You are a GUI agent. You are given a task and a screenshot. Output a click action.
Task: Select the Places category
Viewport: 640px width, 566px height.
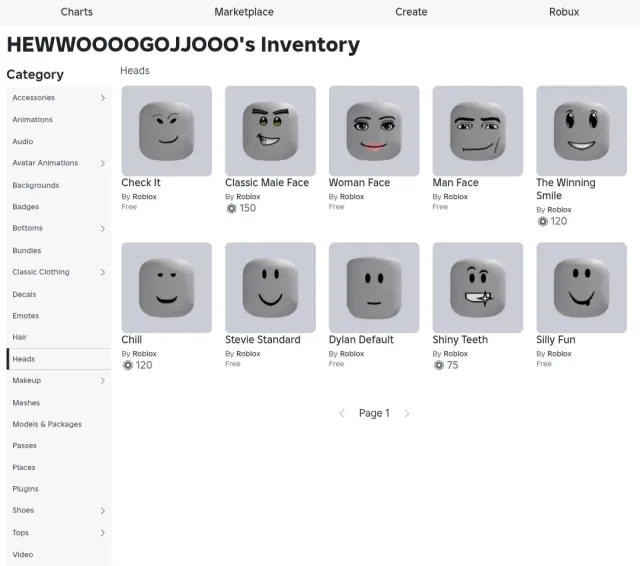pos(58,468)
